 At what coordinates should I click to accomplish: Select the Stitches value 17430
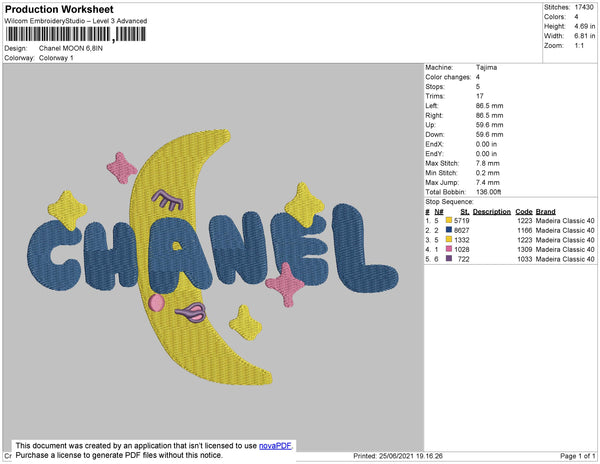[x=584, y=7]
